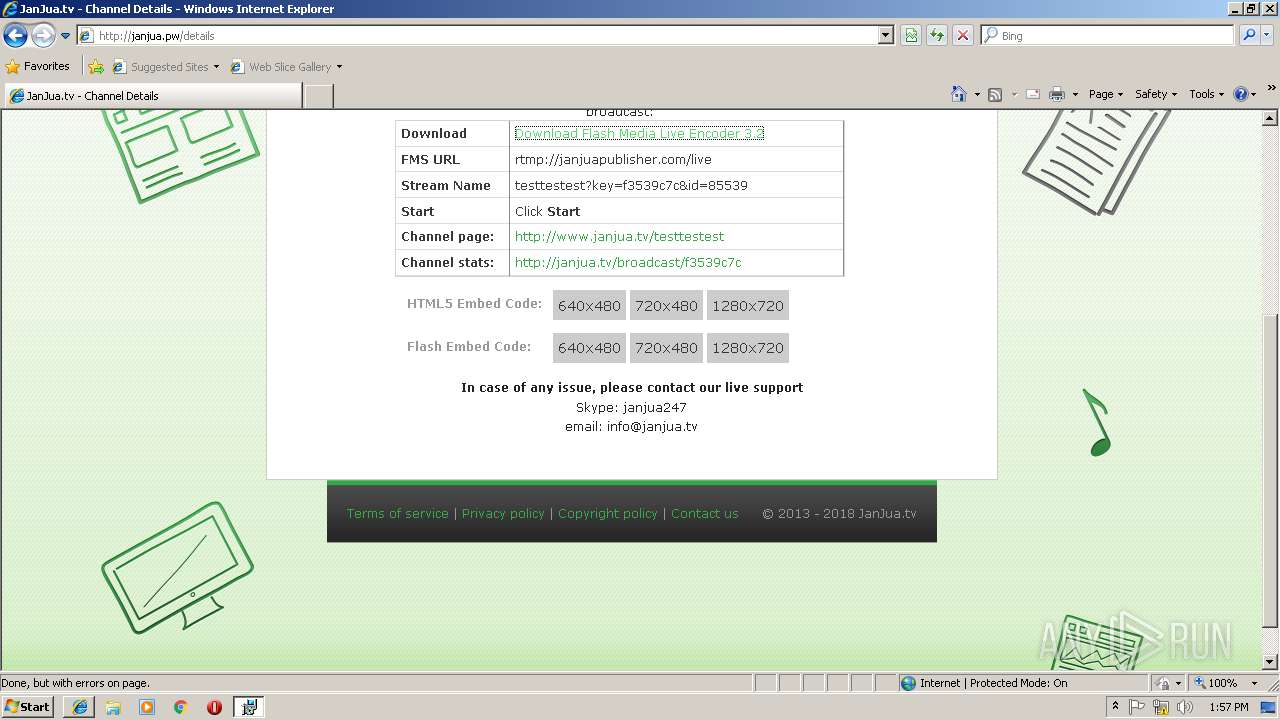Open the Help question mark menu

pos(1245,94)
